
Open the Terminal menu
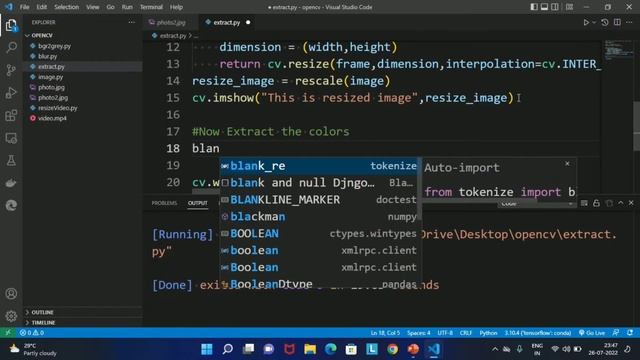(151, 7)
